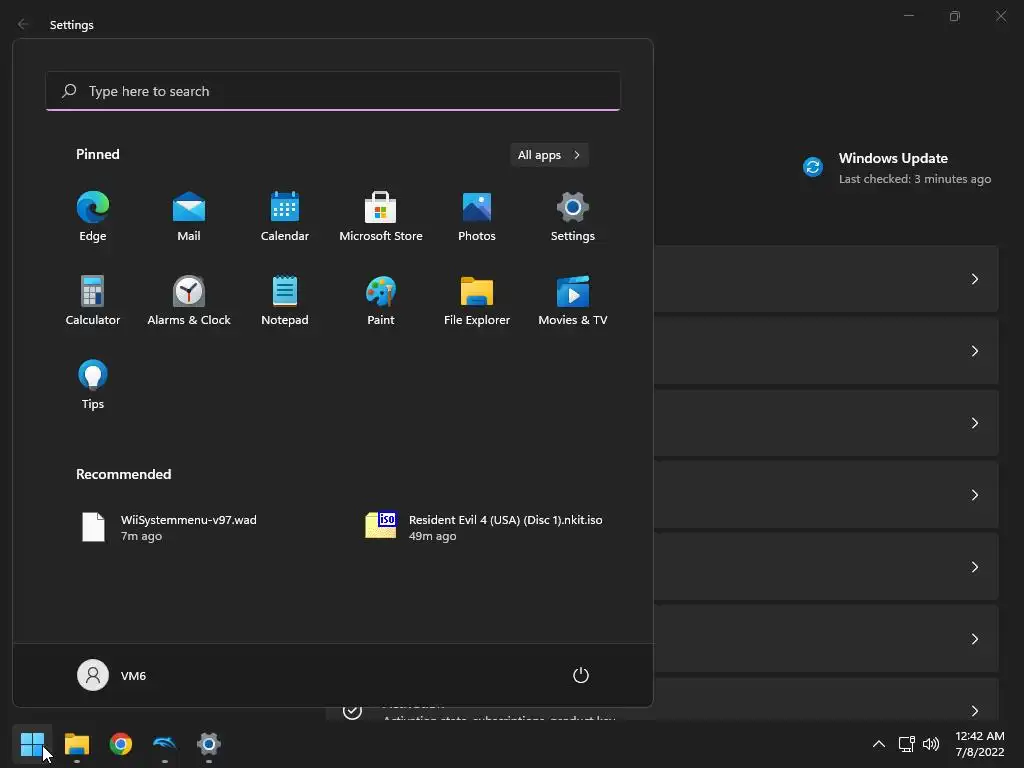The height and width of the screenshot is (768, 1024).
Task: Open Settings from pinned apps
Action: [x=573, y=217]
